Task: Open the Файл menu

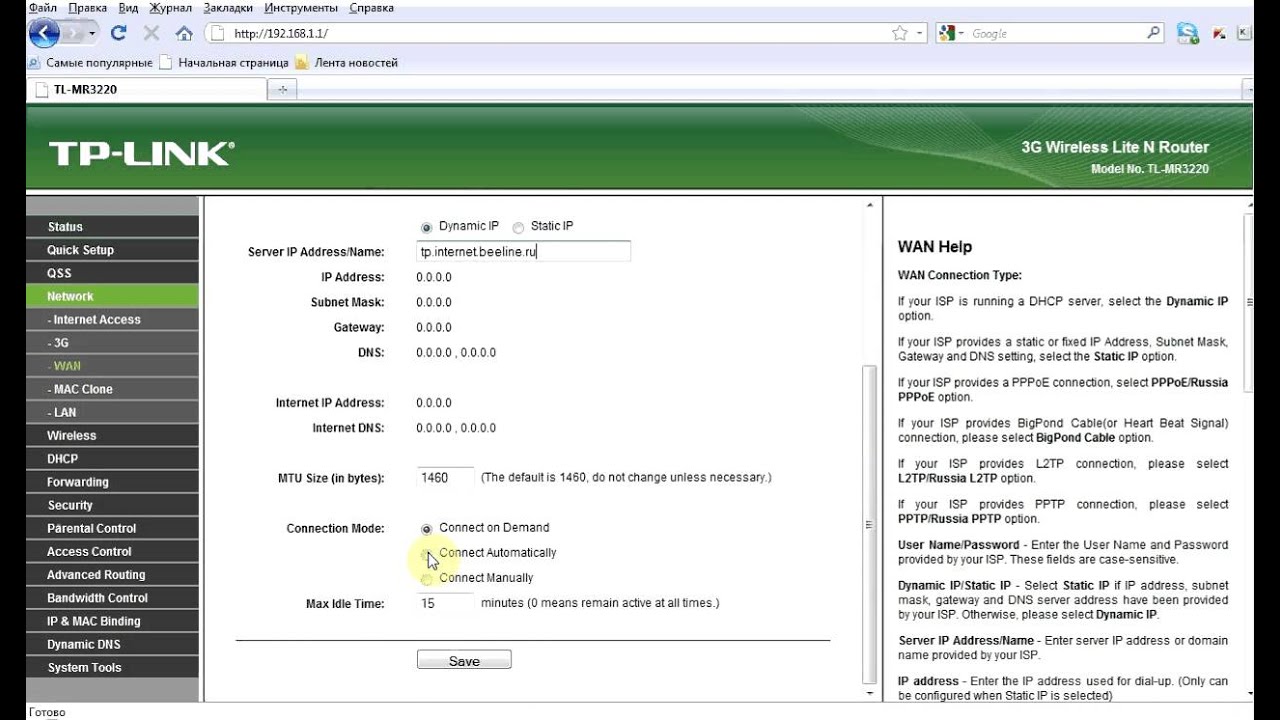Action: click(x=43, y=8)
